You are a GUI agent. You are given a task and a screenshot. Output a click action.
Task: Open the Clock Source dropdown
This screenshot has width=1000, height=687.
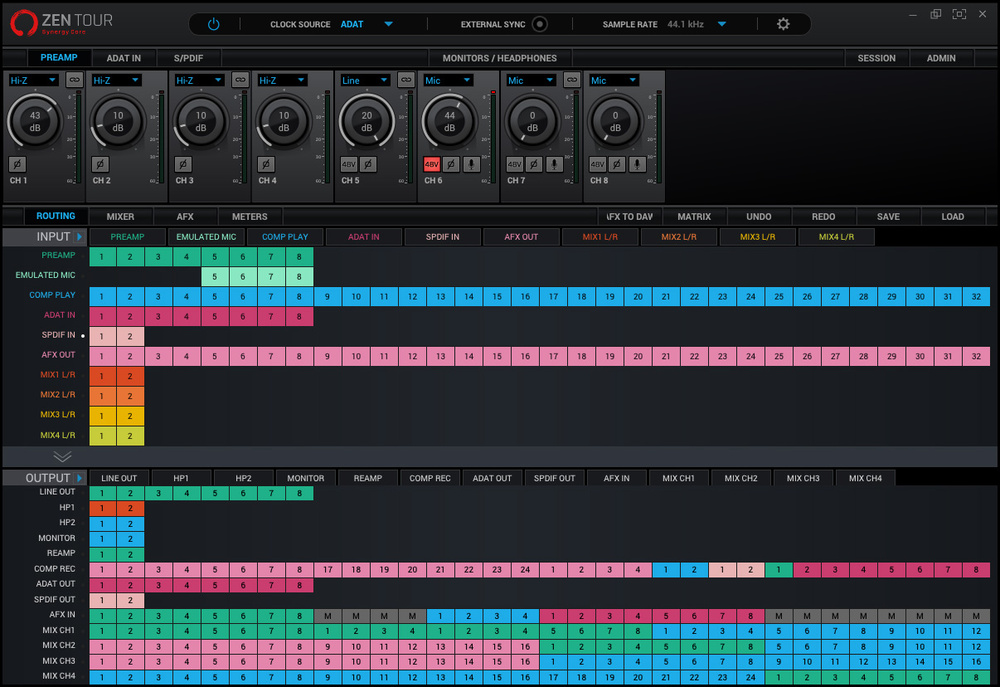388,24
